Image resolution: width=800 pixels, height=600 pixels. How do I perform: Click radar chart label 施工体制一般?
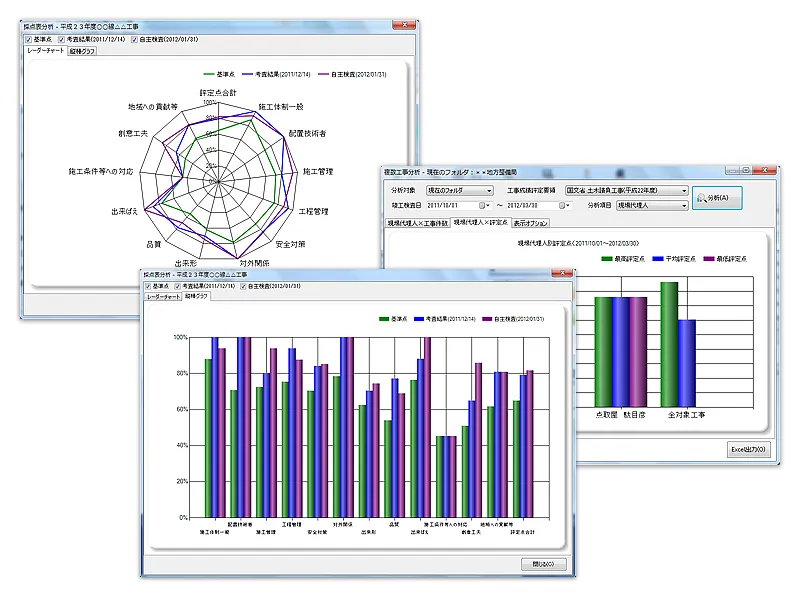pos(281,107)
